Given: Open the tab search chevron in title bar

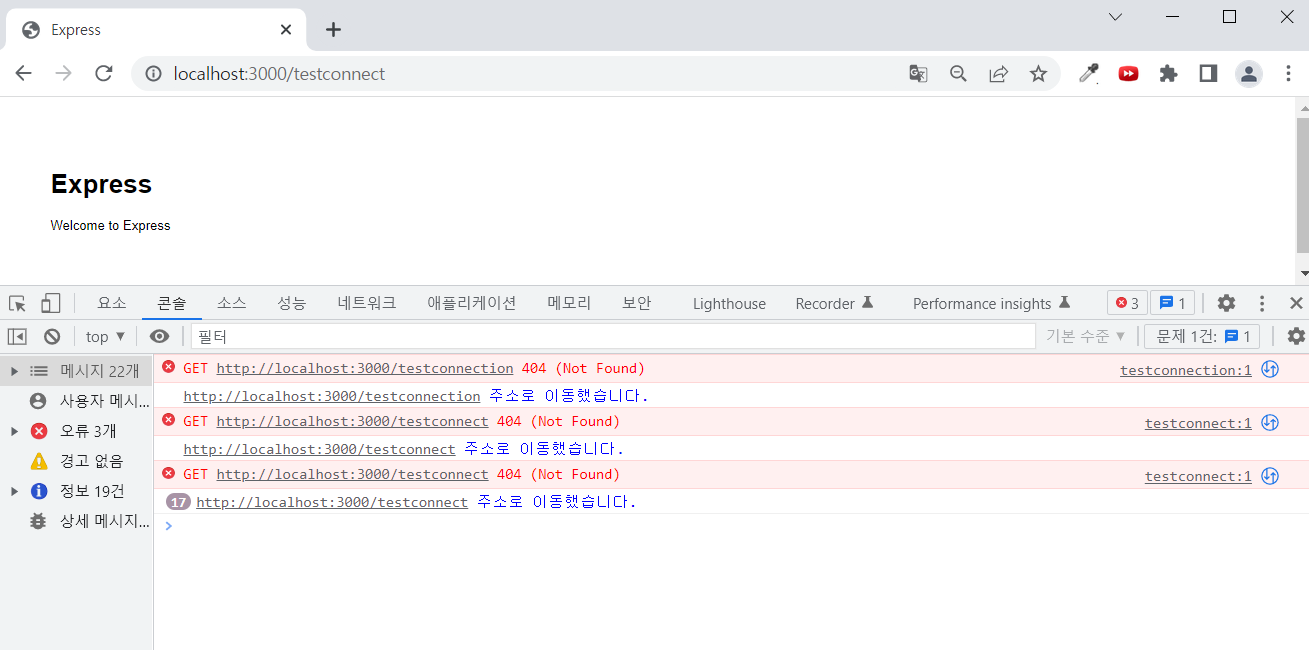Looking at the screenshot, I should pyautogui.click(x=1116, y=17).
